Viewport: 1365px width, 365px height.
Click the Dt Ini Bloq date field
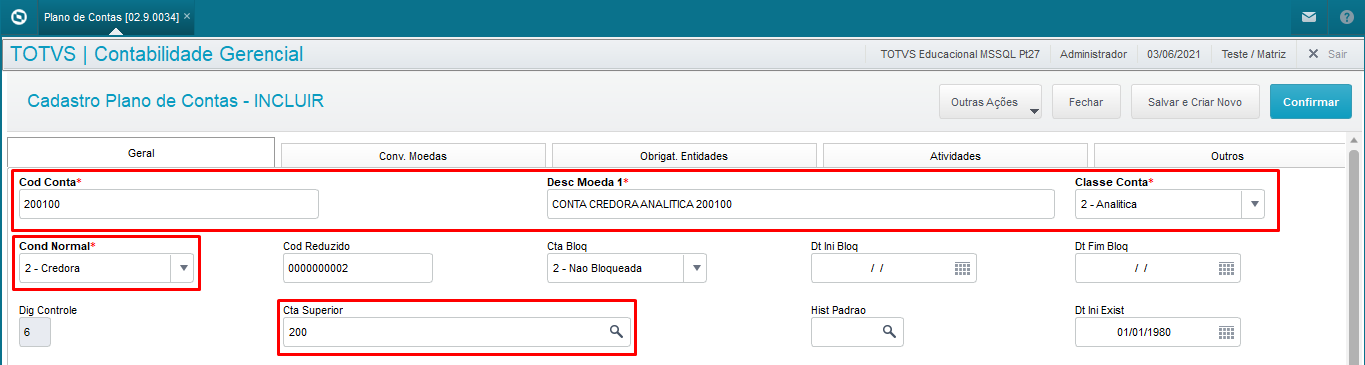[894, 268]
